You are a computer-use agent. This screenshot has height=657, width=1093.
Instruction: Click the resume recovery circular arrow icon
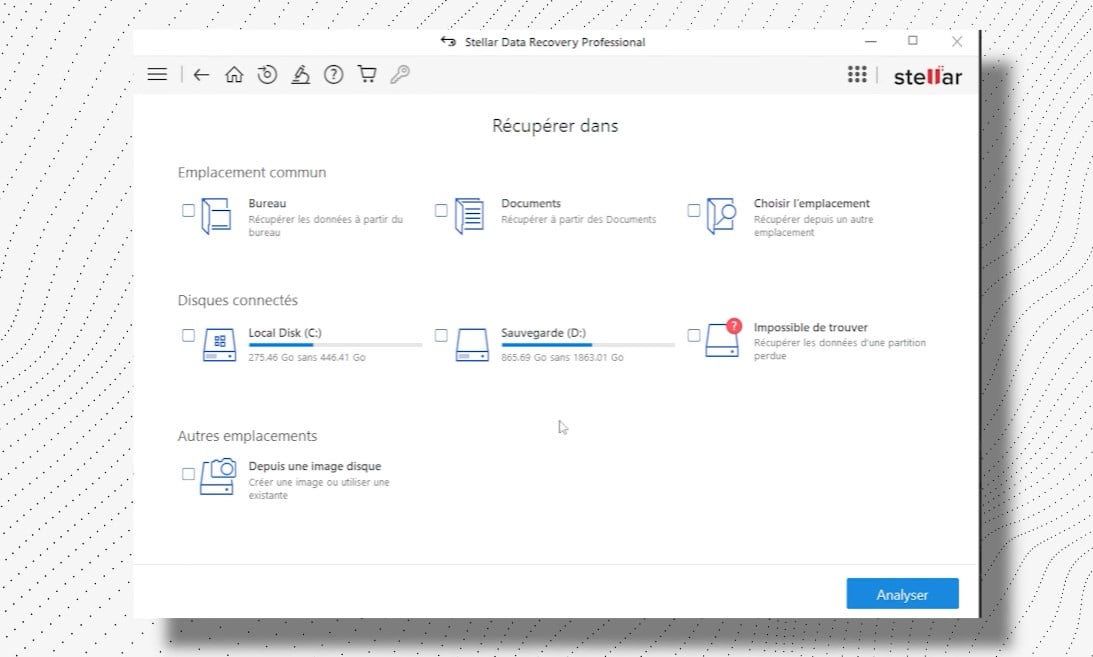(x=266, y=74)
